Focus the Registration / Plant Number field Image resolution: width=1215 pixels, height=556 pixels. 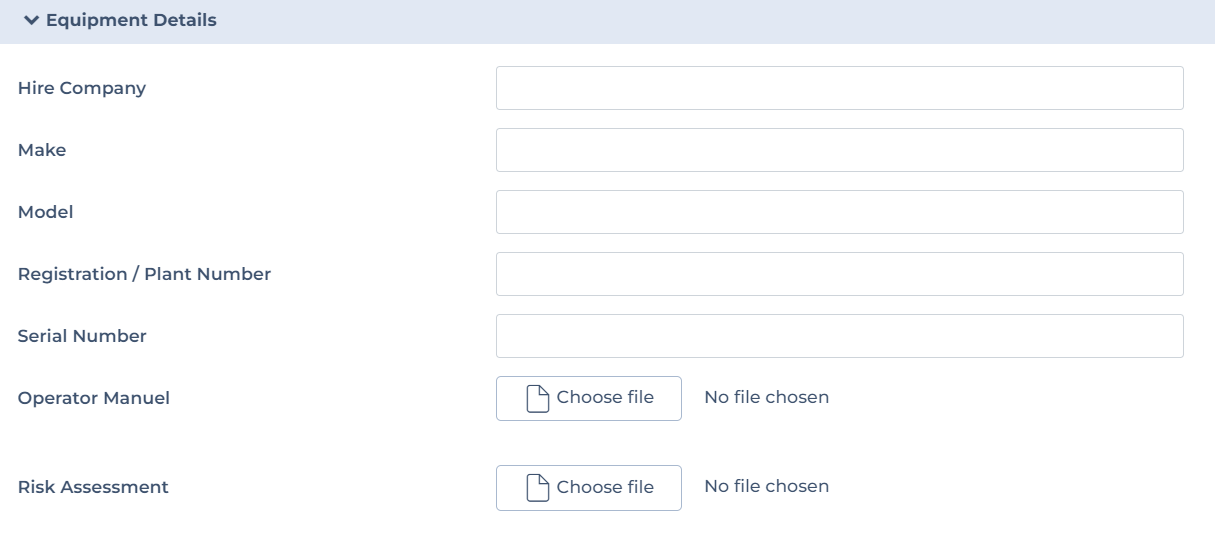point(840,274)
